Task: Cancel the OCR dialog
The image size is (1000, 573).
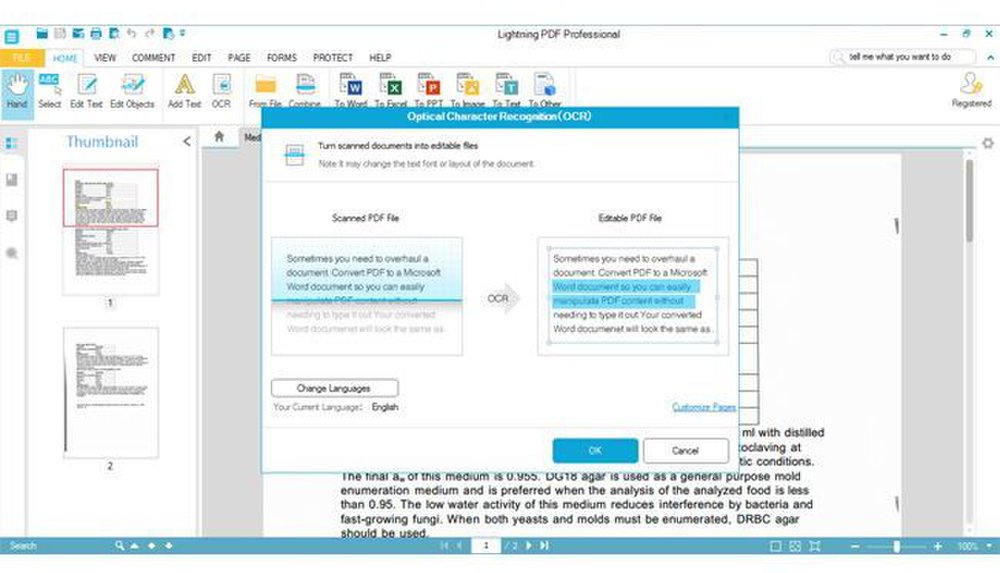Action: 686,450
